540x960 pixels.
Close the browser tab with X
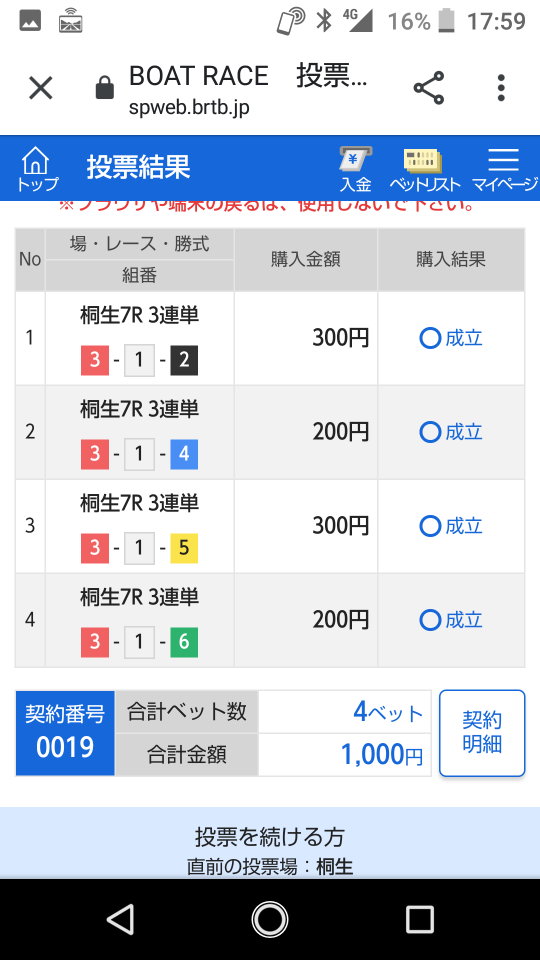point(41,88)
